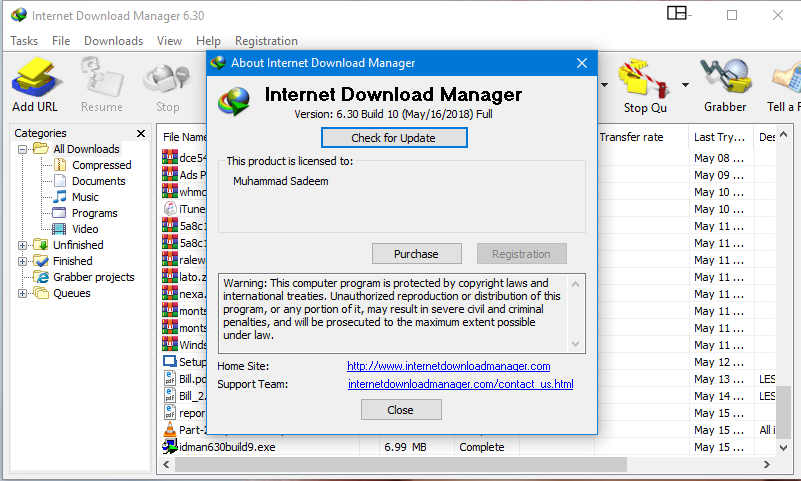The image size is (801, 481).
Task: Select the All Downloads folder
Action: [x=86, y=149]
